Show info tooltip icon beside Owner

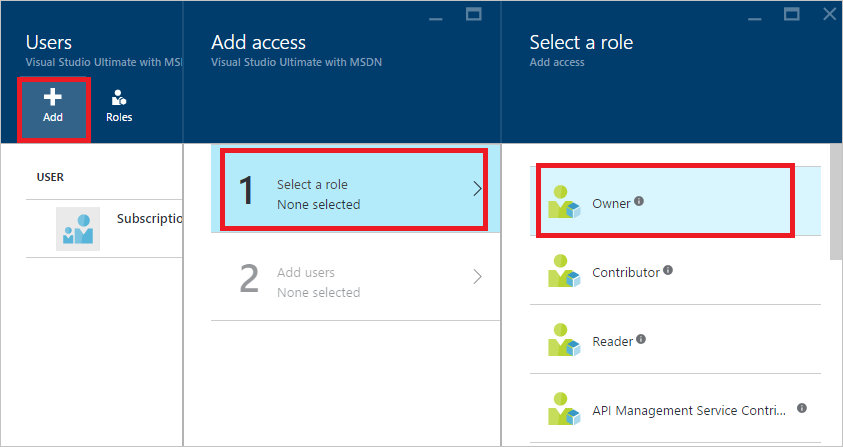click(x=640, y=201)
